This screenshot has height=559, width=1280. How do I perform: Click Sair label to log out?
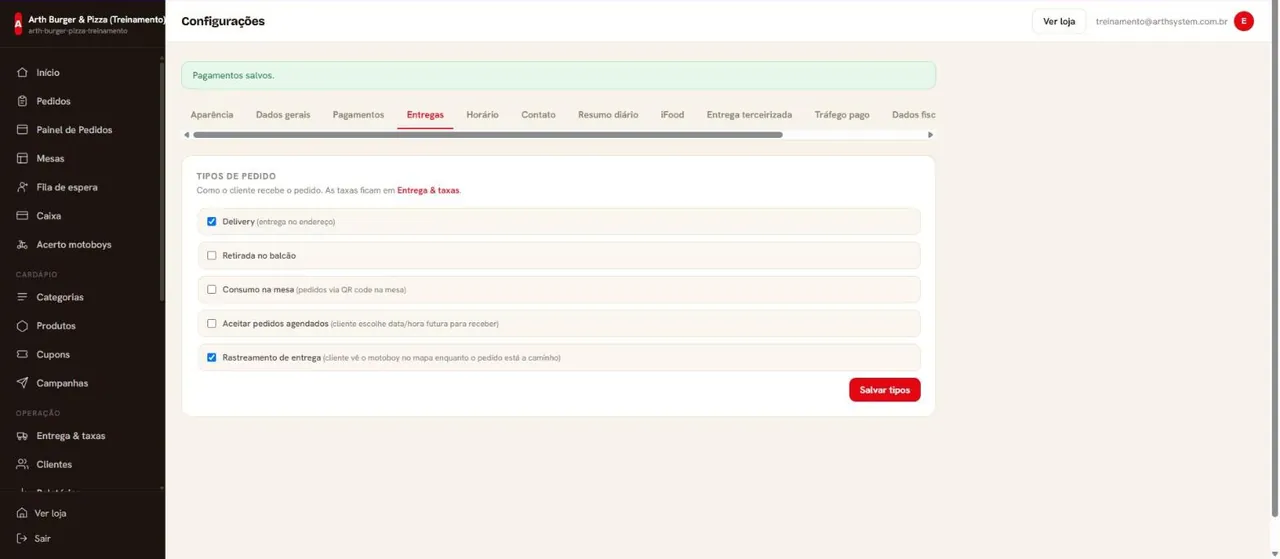pyautogui.click(x=42, y=539)
